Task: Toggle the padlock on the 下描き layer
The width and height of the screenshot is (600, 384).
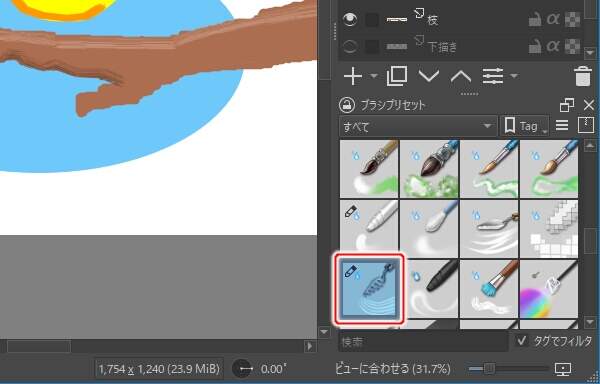Action: coord(535,47)
